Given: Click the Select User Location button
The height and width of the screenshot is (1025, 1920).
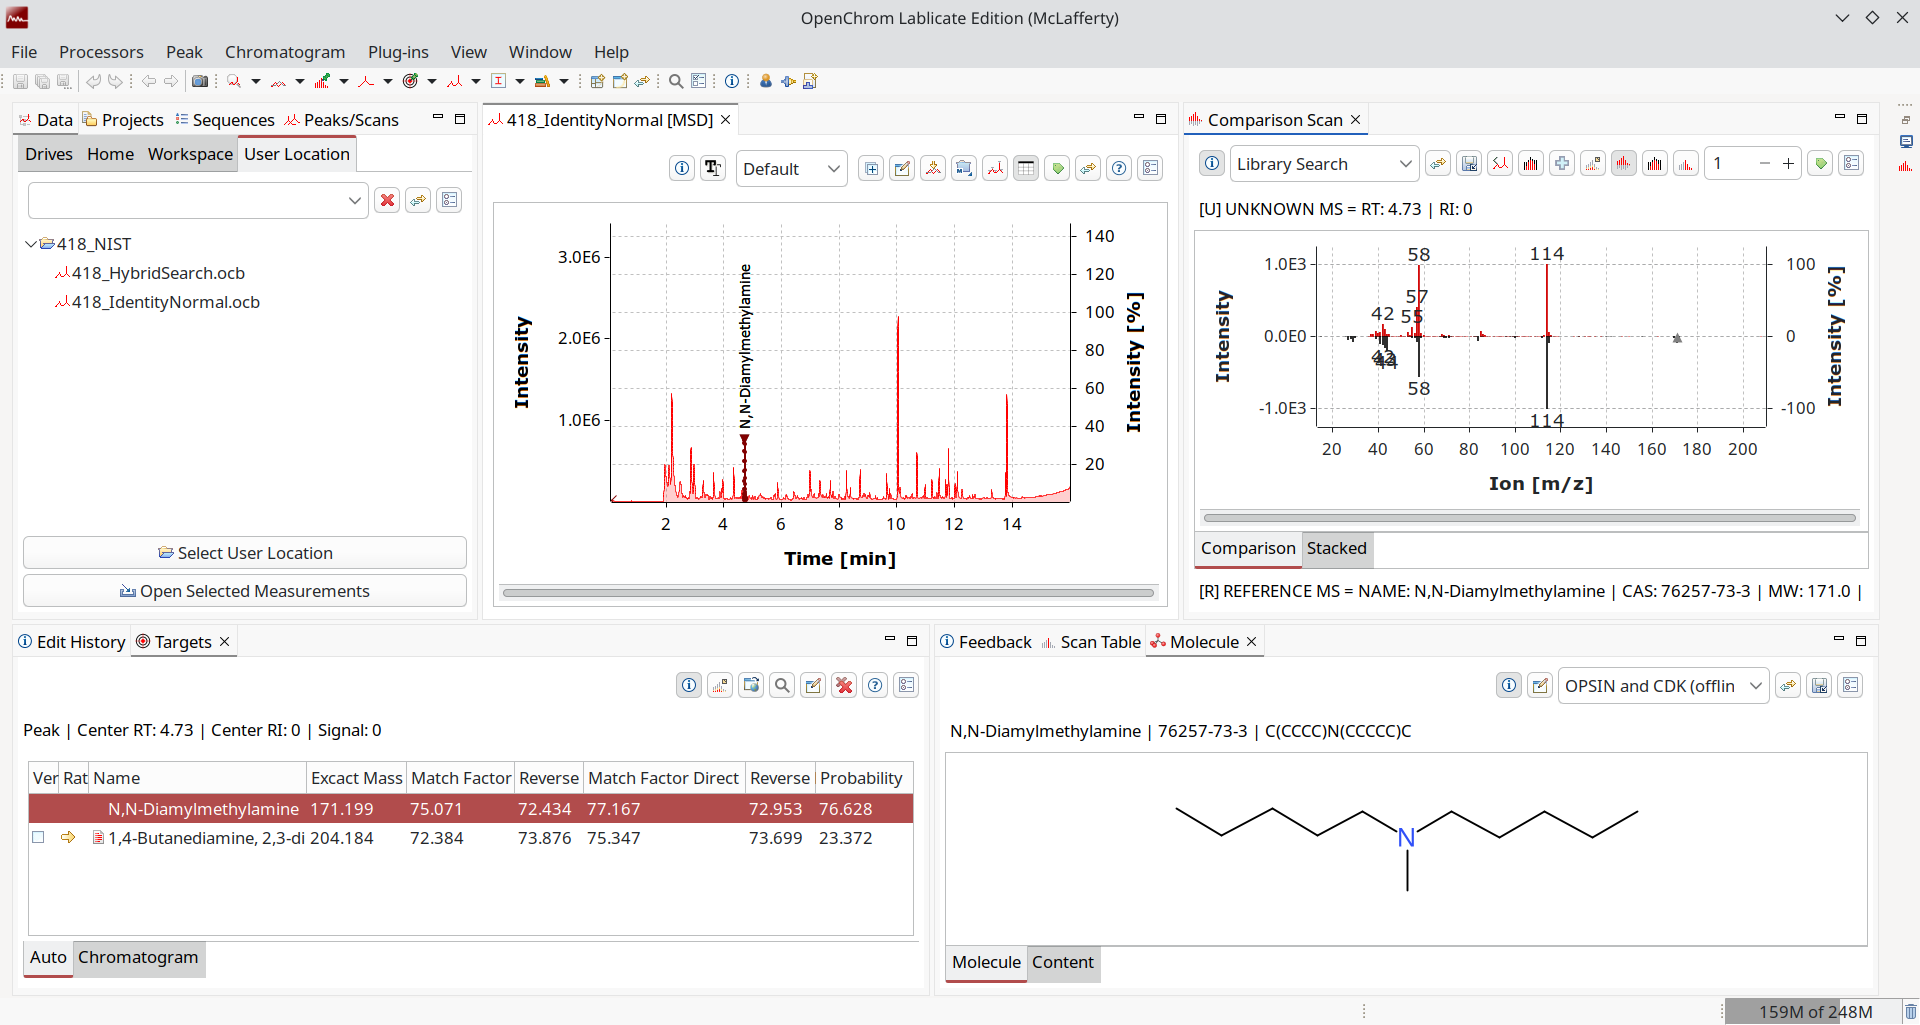Looking at the screenshot, I should point(245,553).
